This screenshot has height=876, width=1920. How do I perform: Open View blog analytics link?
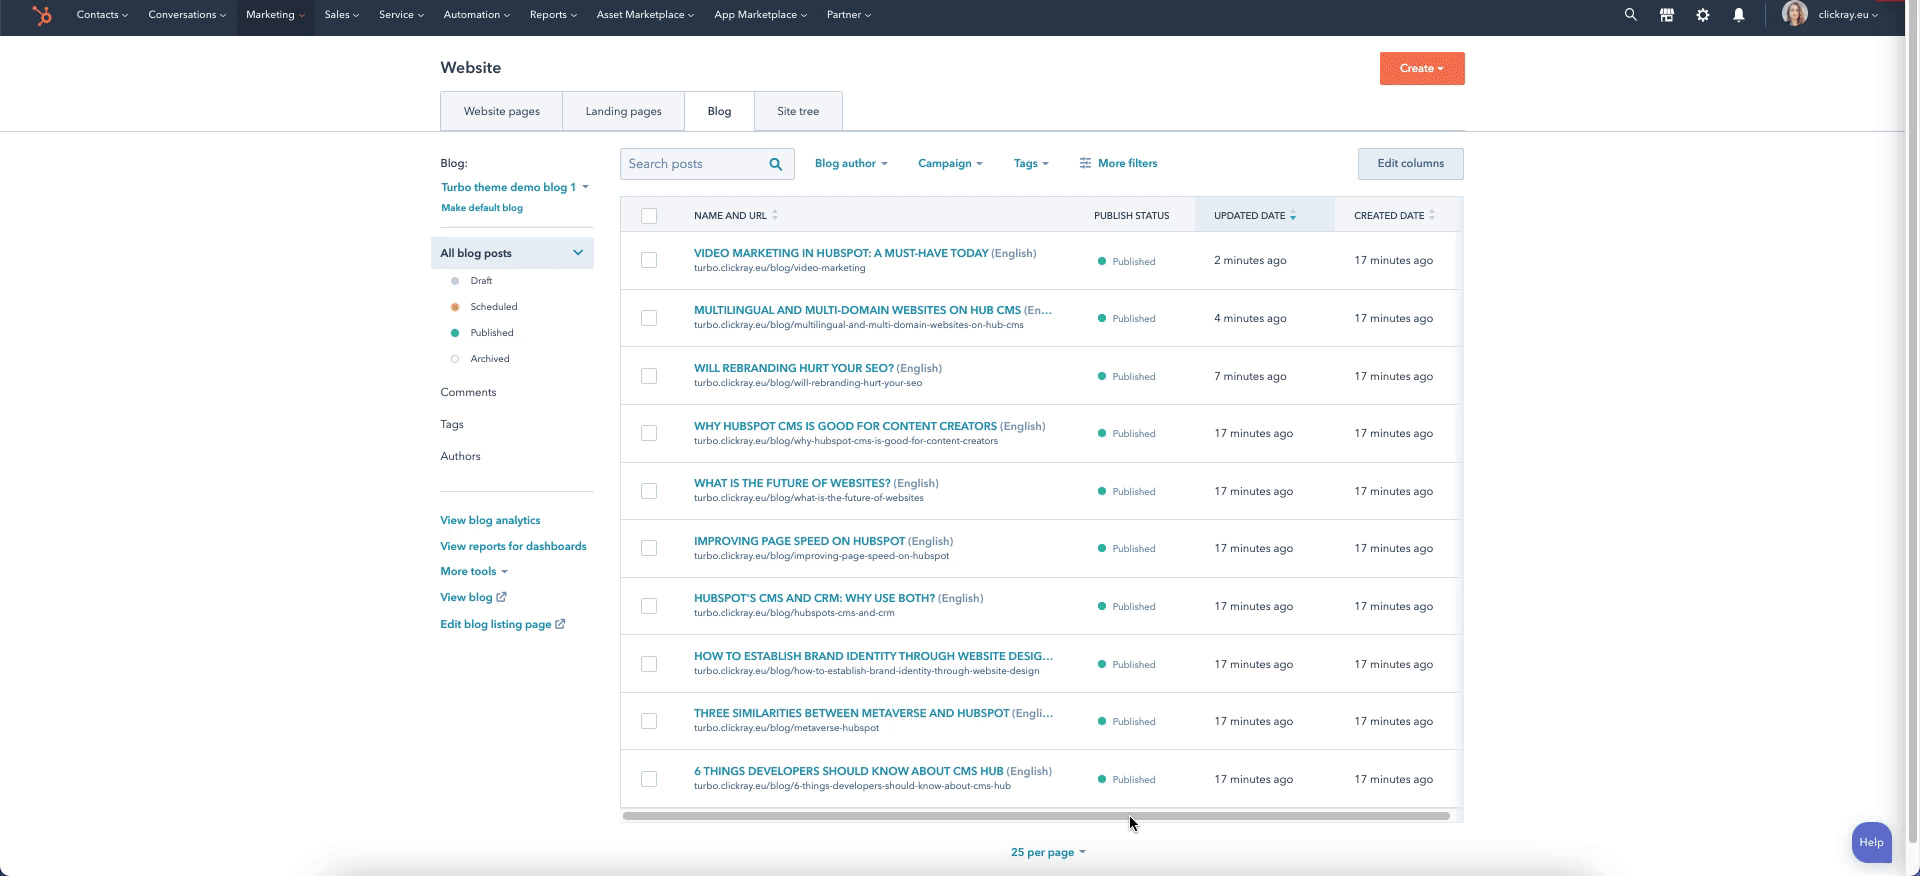(490, 520)
